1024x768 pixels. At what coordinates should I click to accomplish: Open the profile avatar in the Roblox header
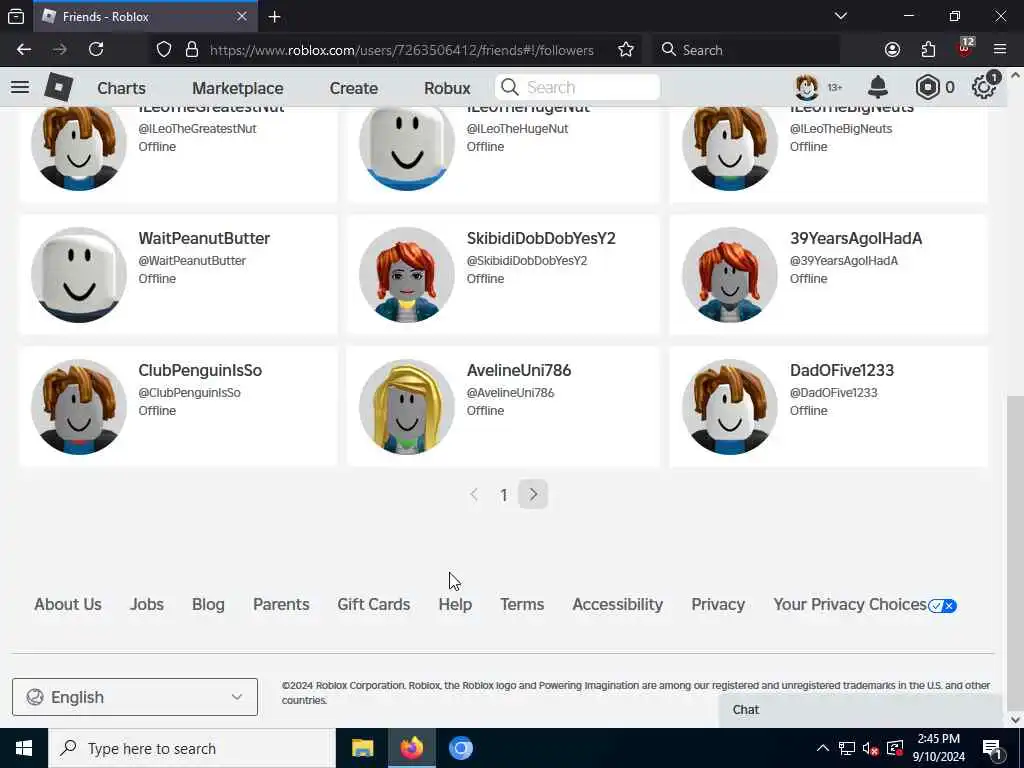(807, 87)
